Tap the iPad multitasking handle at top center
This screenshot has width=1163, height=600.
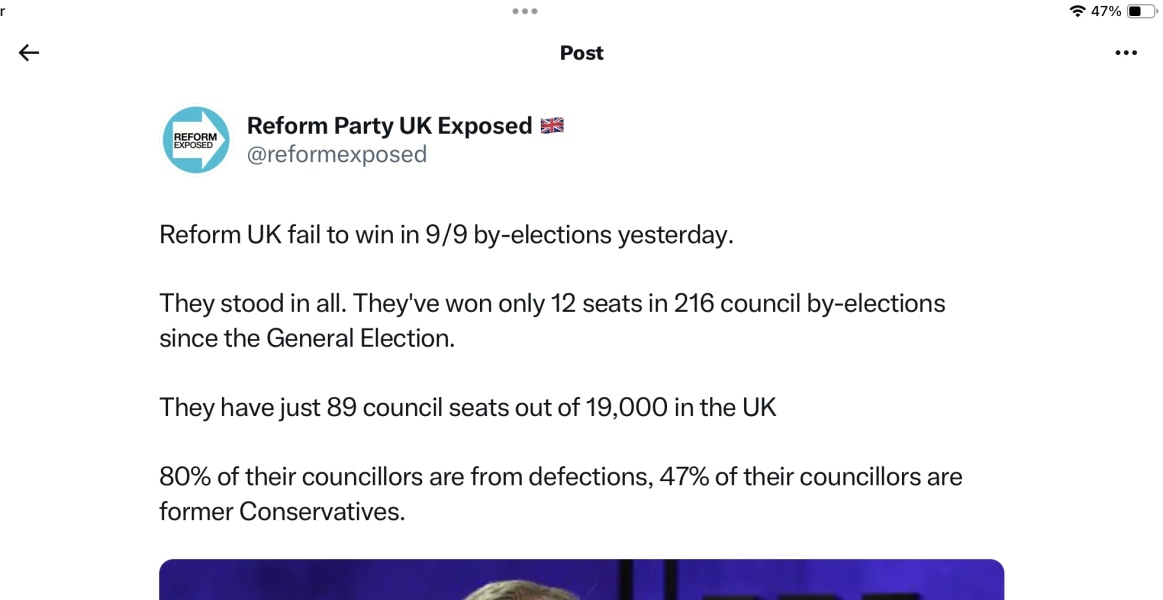(x=524, y=11)
